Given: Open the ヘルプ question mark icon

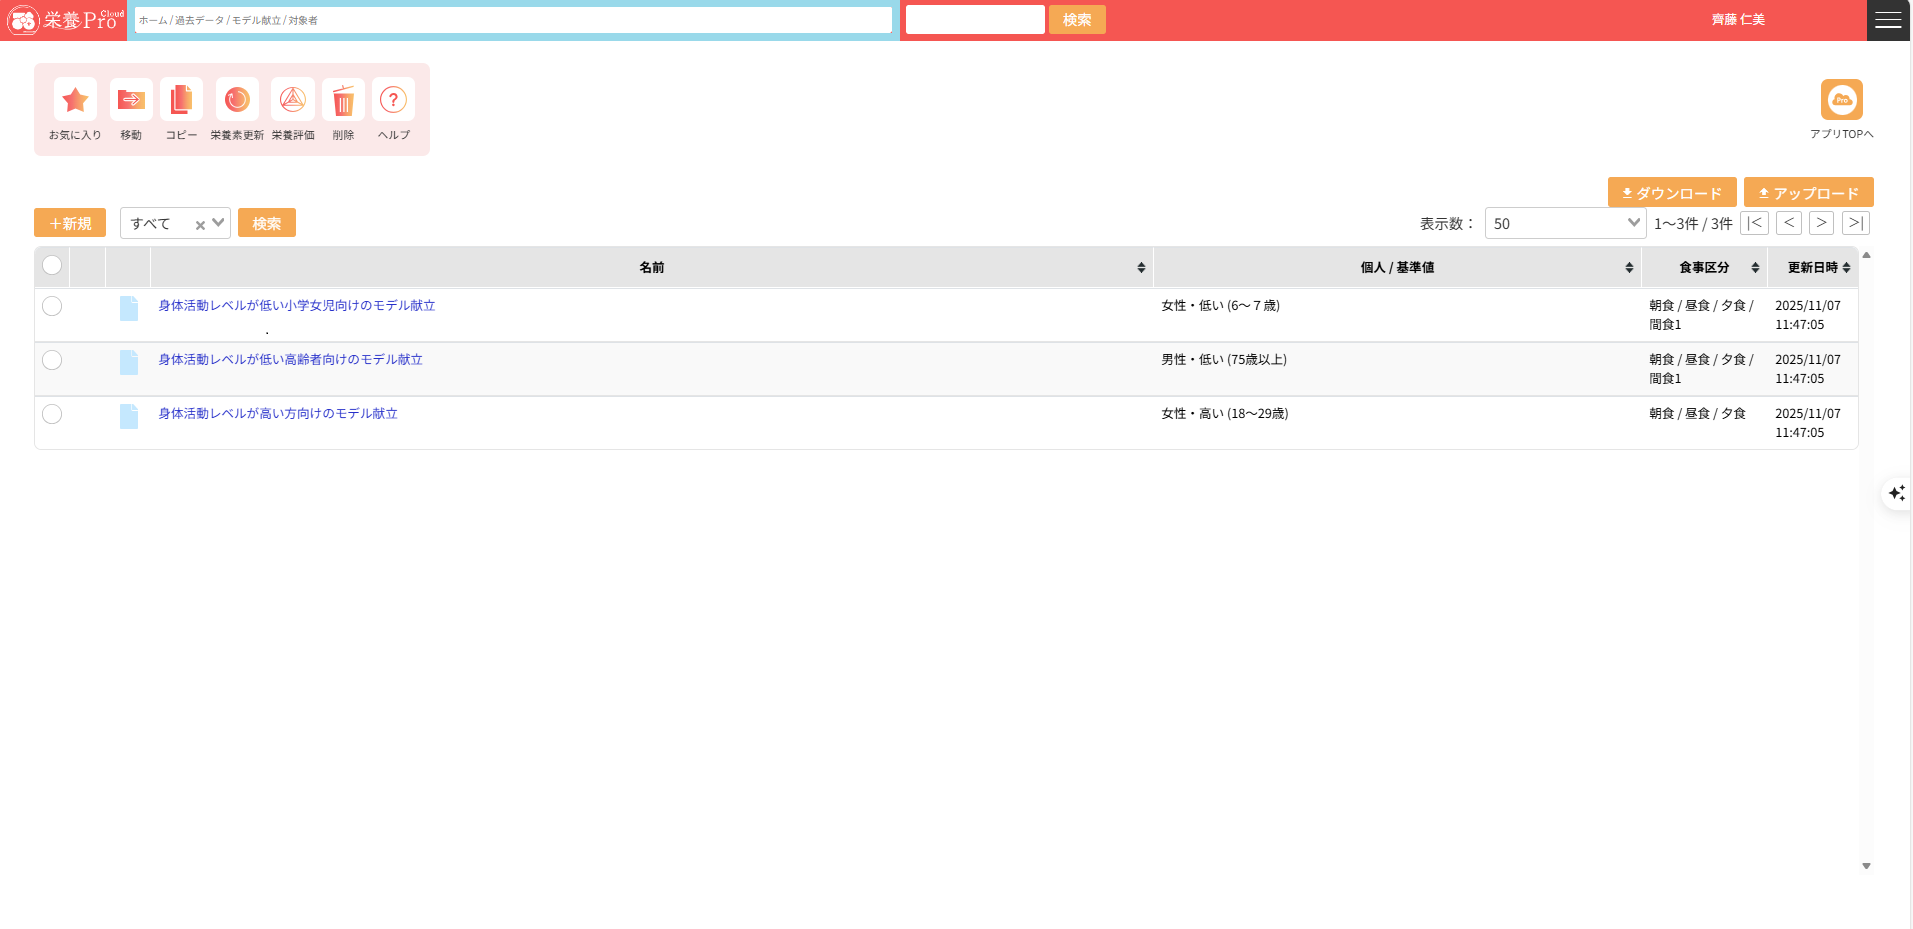Looking at the screenshot, I should pyautogui.click(x=393, y=100).
